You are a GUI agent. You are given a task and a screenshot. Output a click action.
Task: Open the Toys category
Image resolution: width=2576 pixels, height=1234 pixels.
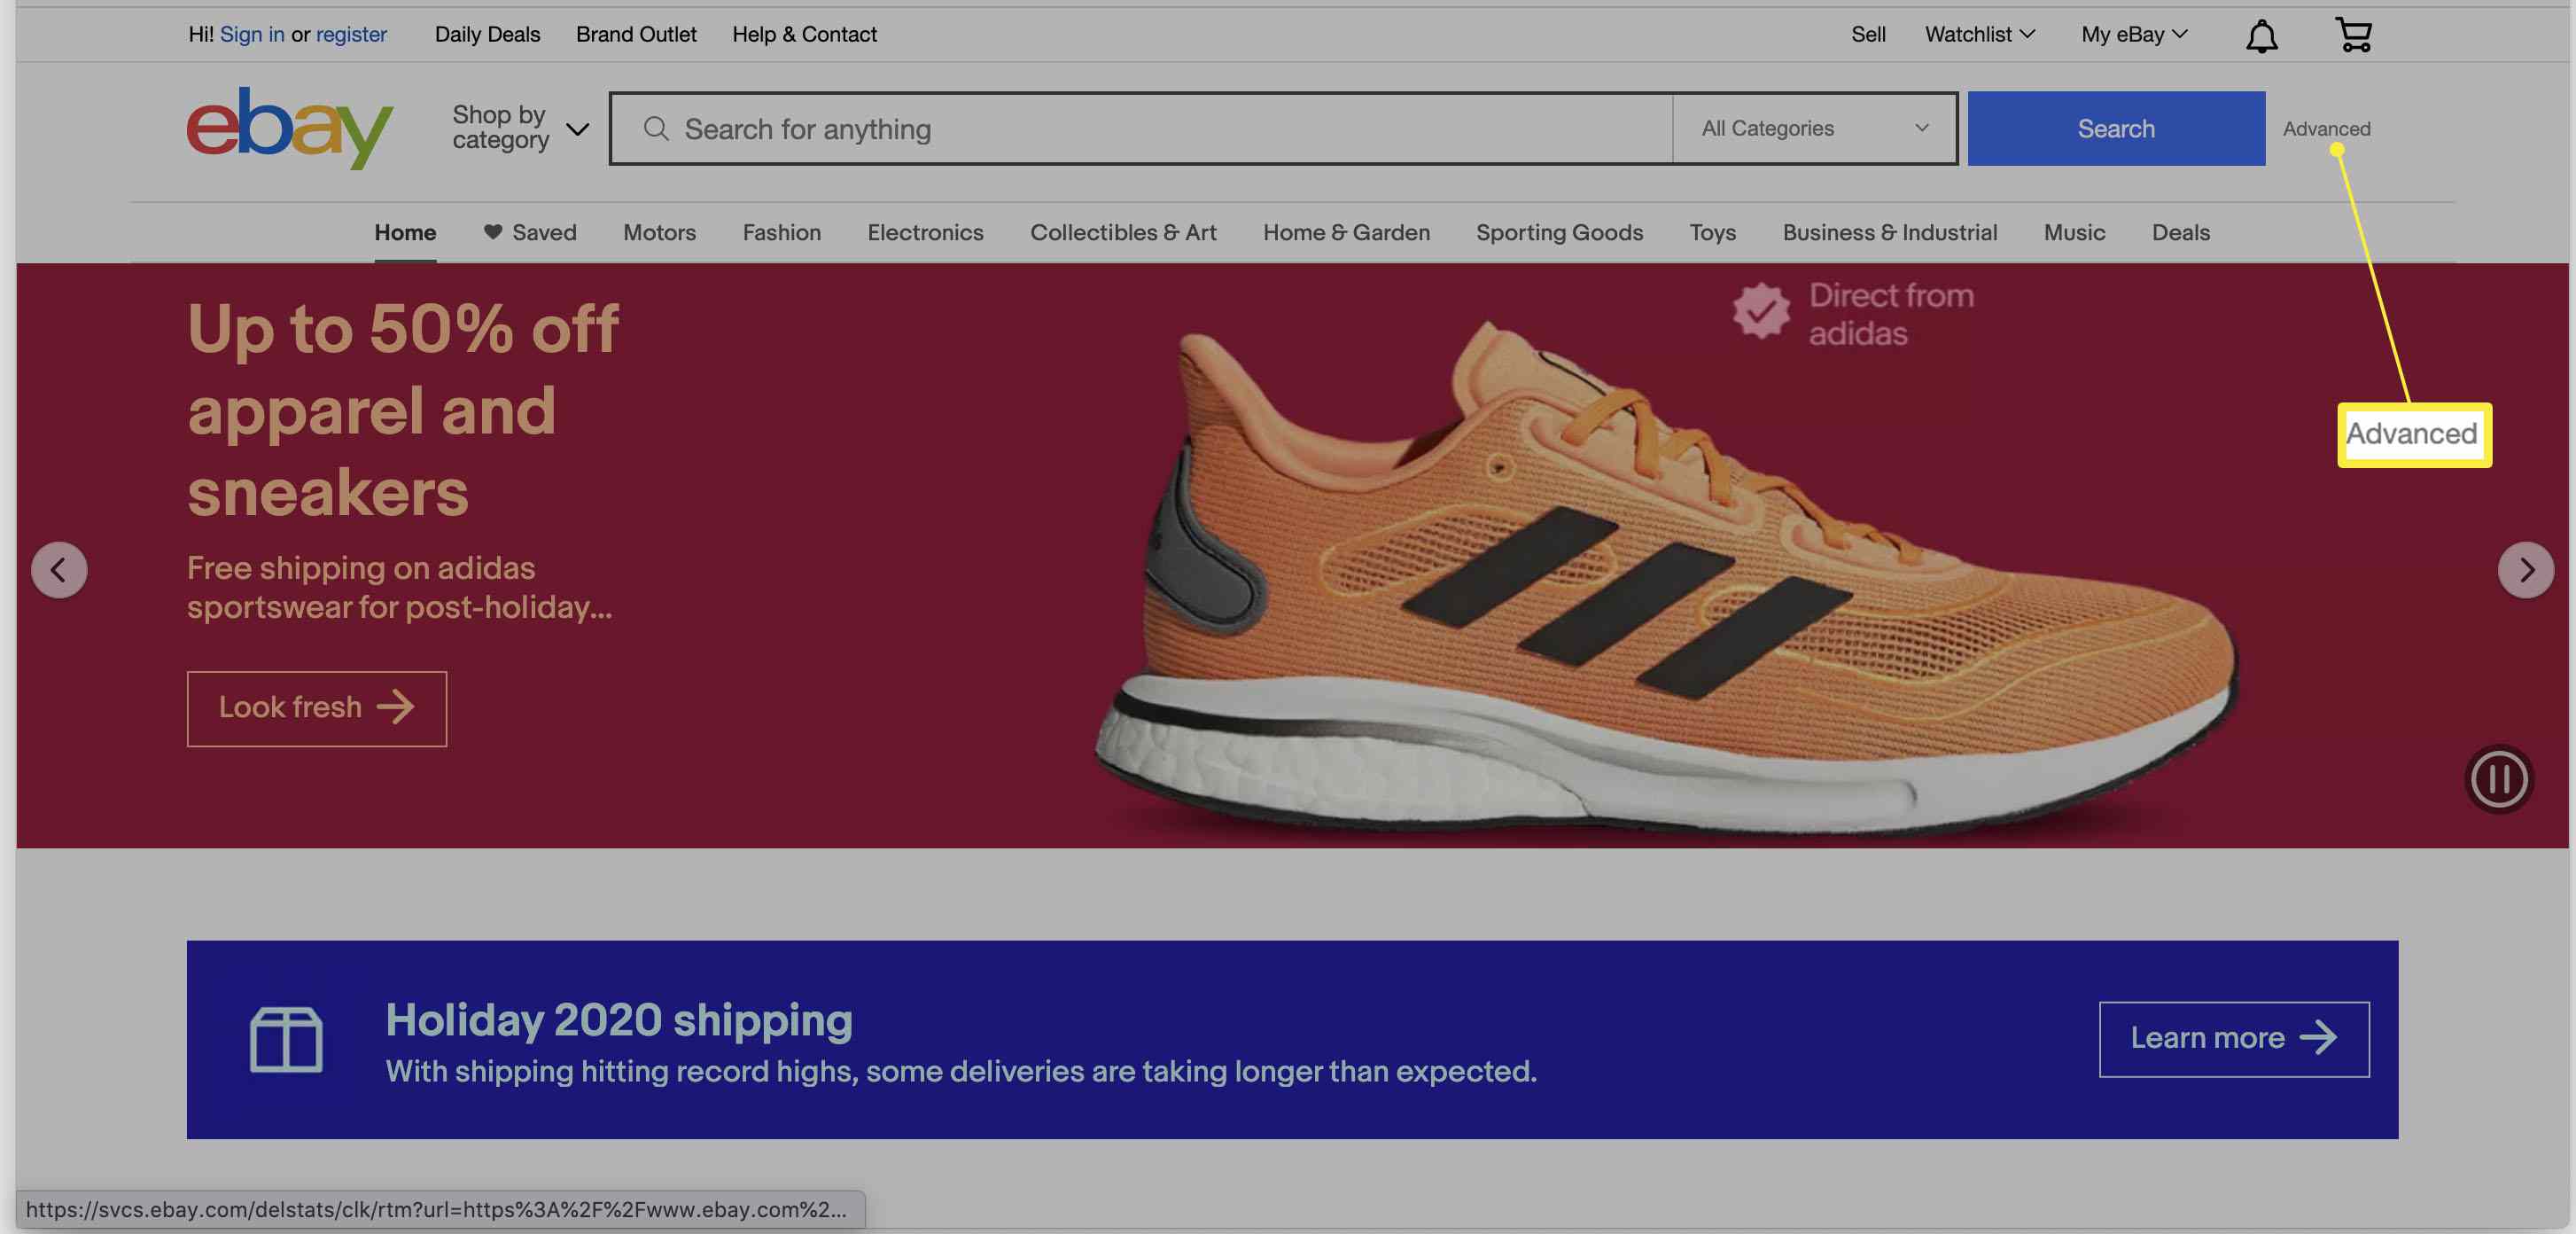(x=1712, y=232)
